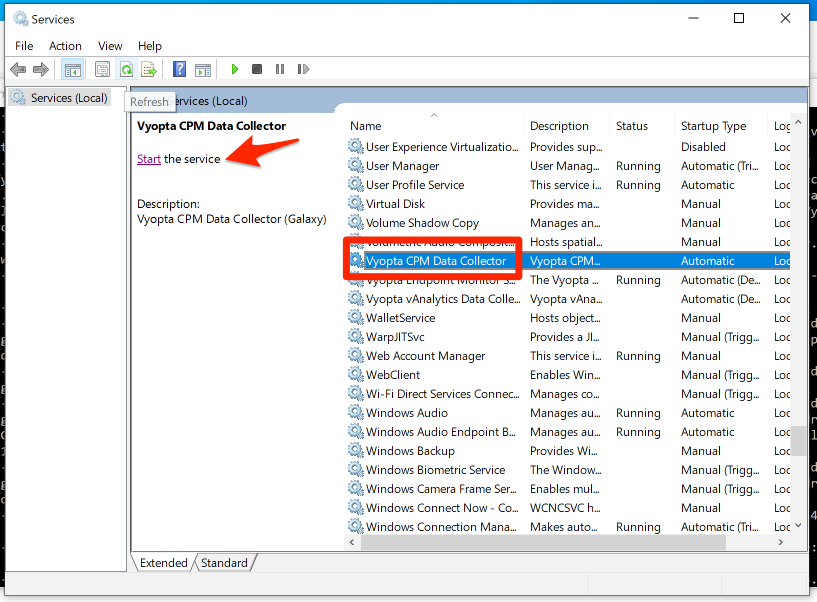Click gear icon beside Virtual Disk
Image resolution: width=817 pixels, height=602 pixels.
click(x=356, y=203)
